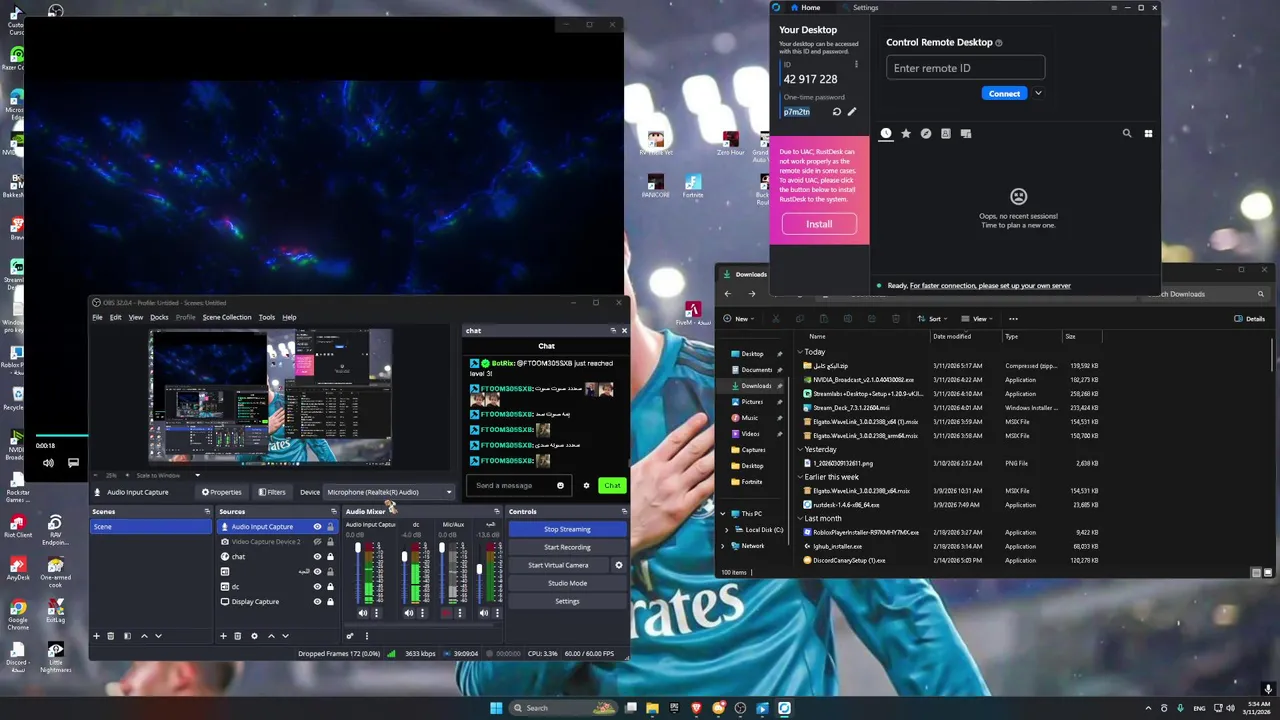
Task: Unlock the dc source lock
Action: pos(330,587)
